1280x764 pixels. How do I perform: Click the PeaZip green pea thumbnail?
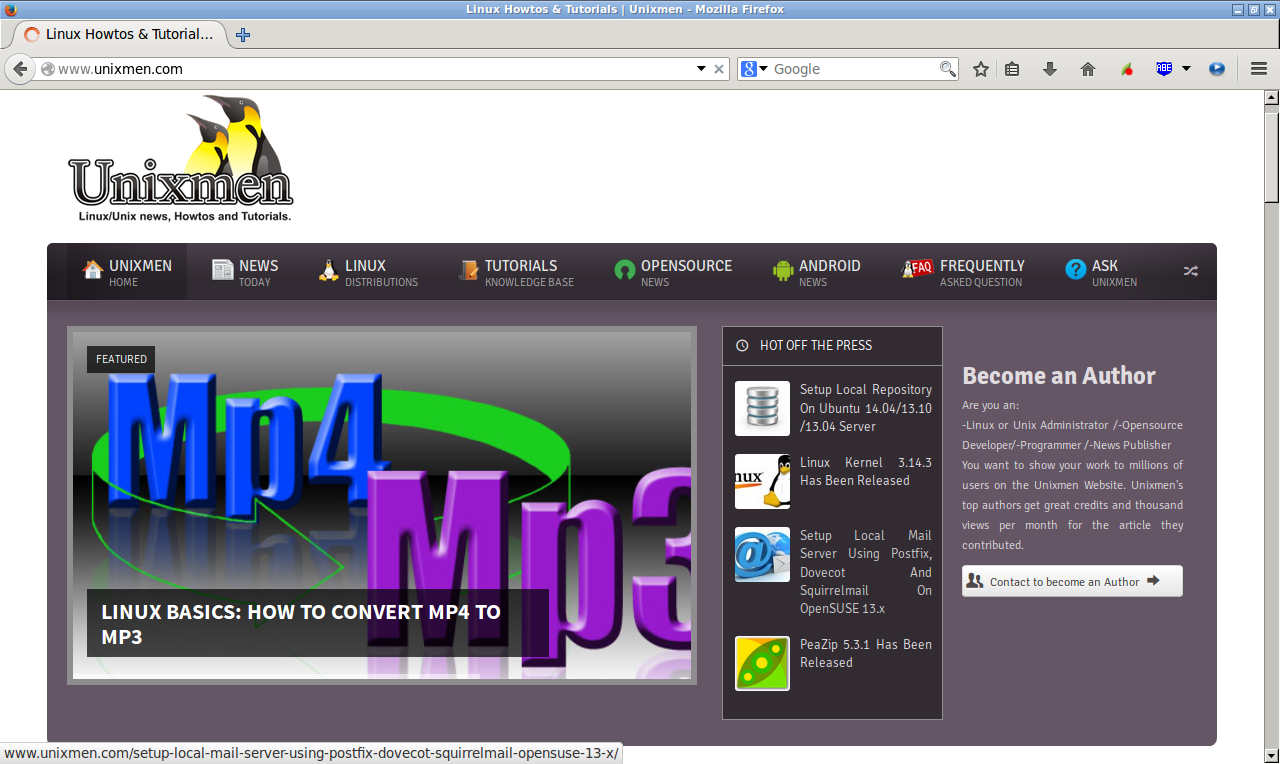[x=762, y=663]
